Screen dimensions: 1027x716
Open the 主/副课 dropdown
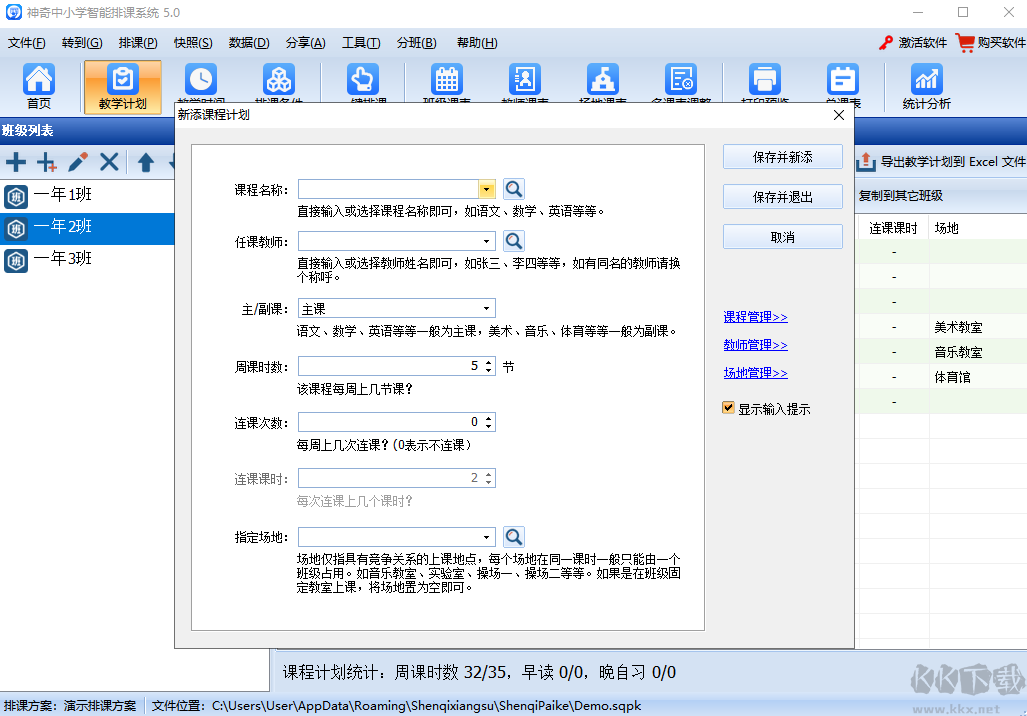pos(486,307)
